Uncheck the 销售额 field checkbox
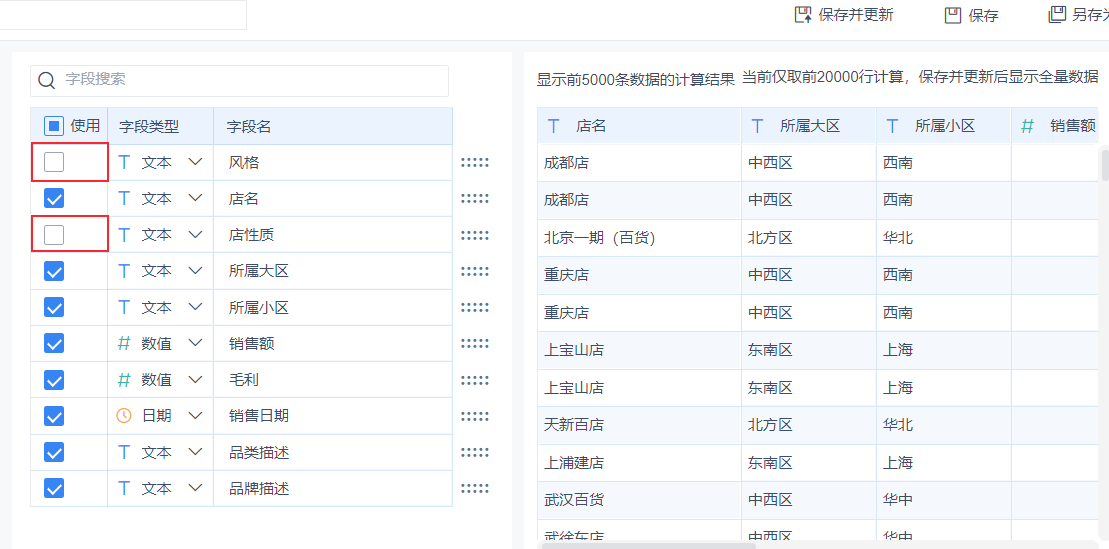 point(54,344)
